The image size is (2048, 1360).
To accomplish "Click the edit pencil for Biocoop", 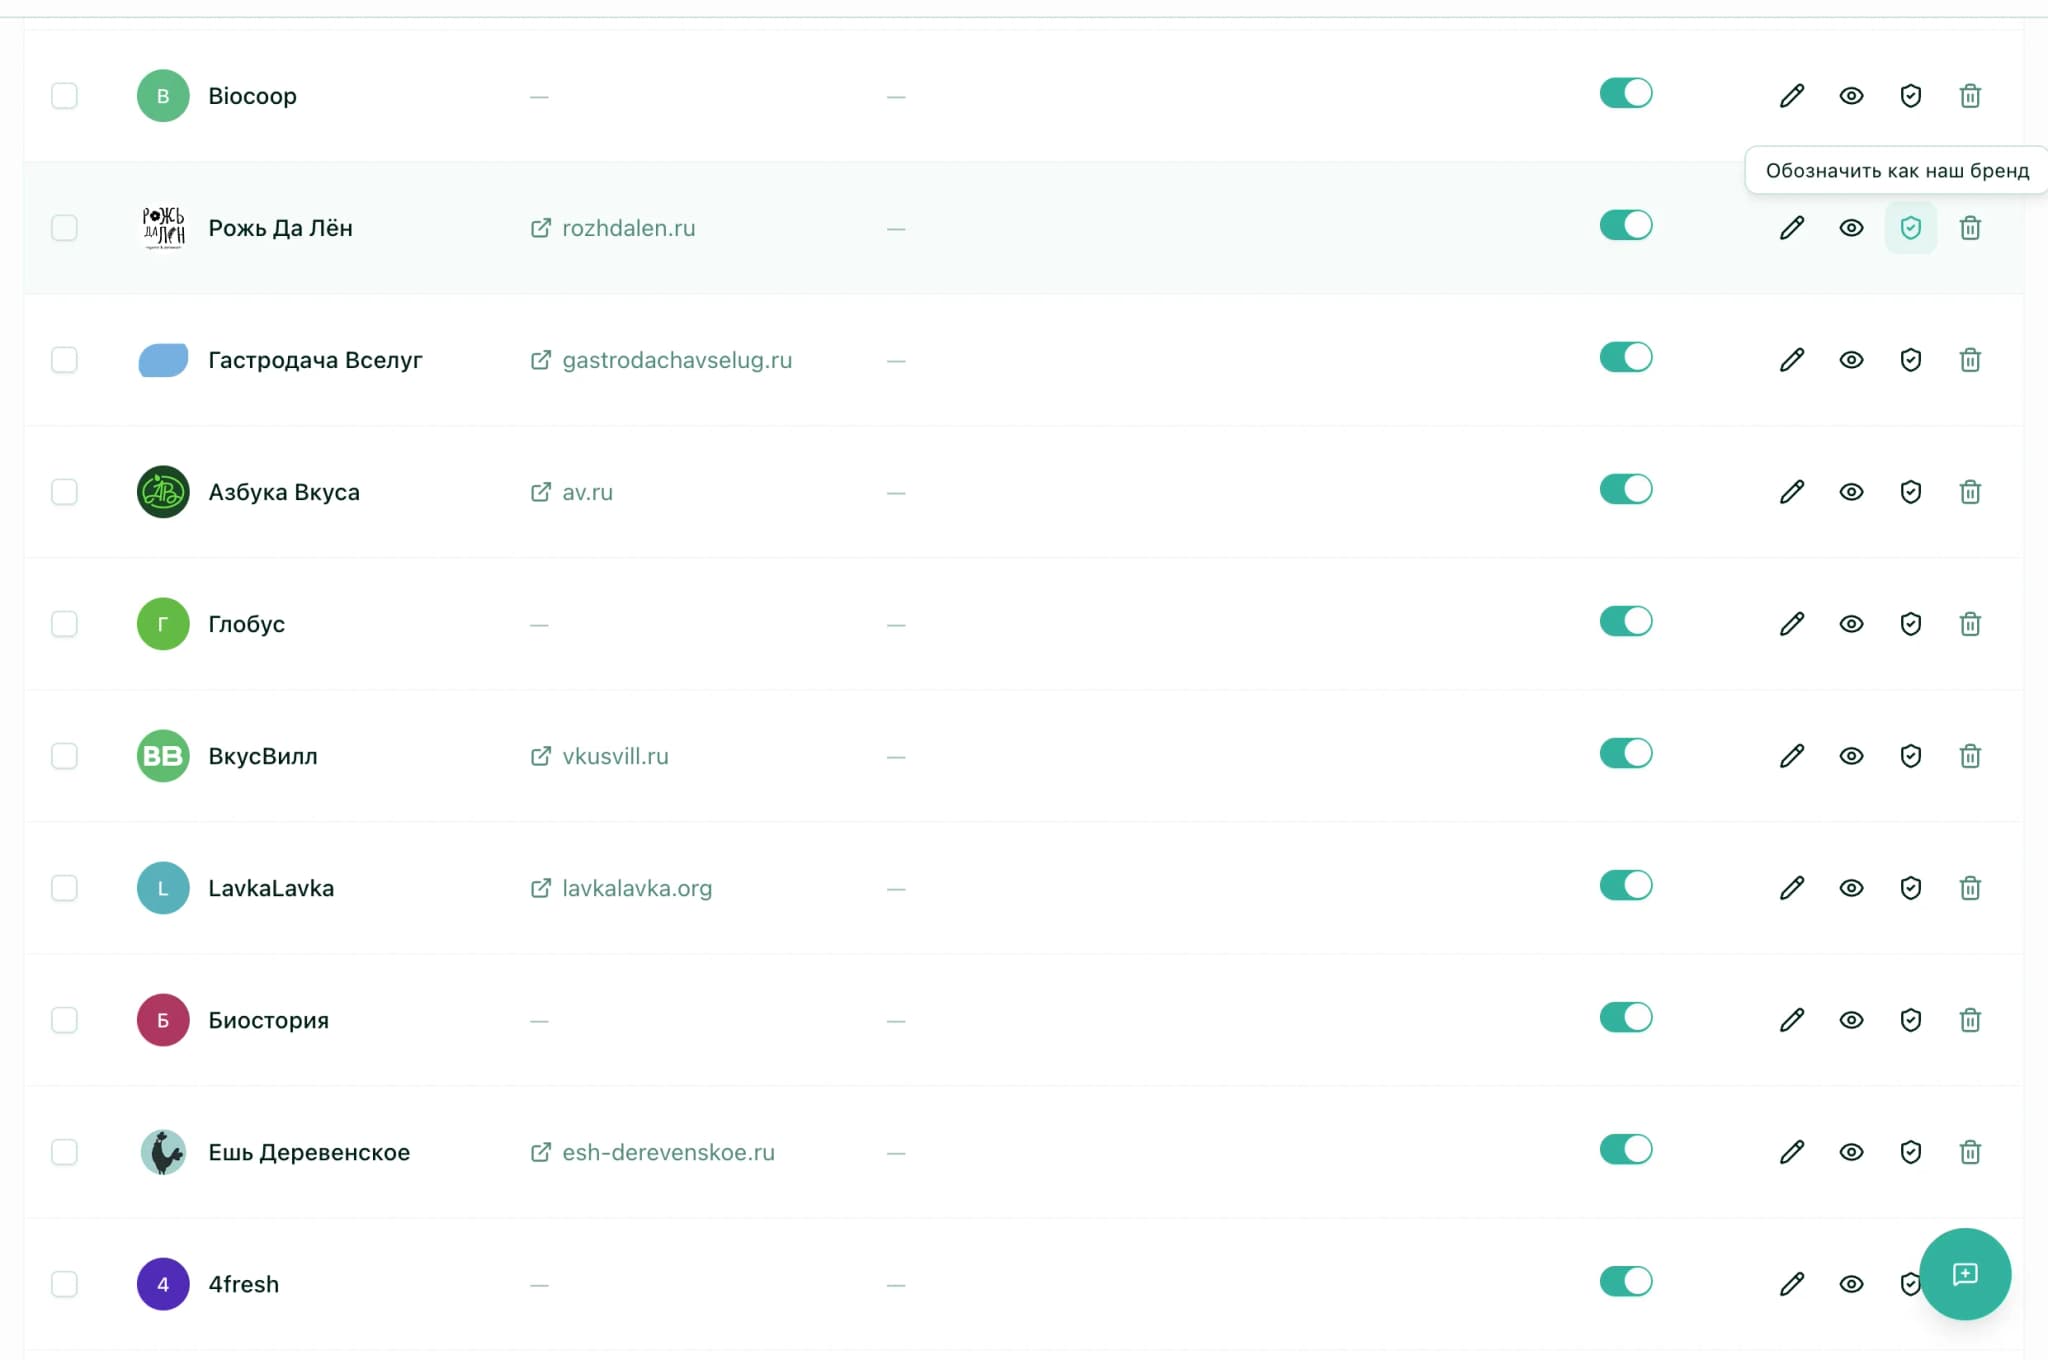I will point(1792,96).
